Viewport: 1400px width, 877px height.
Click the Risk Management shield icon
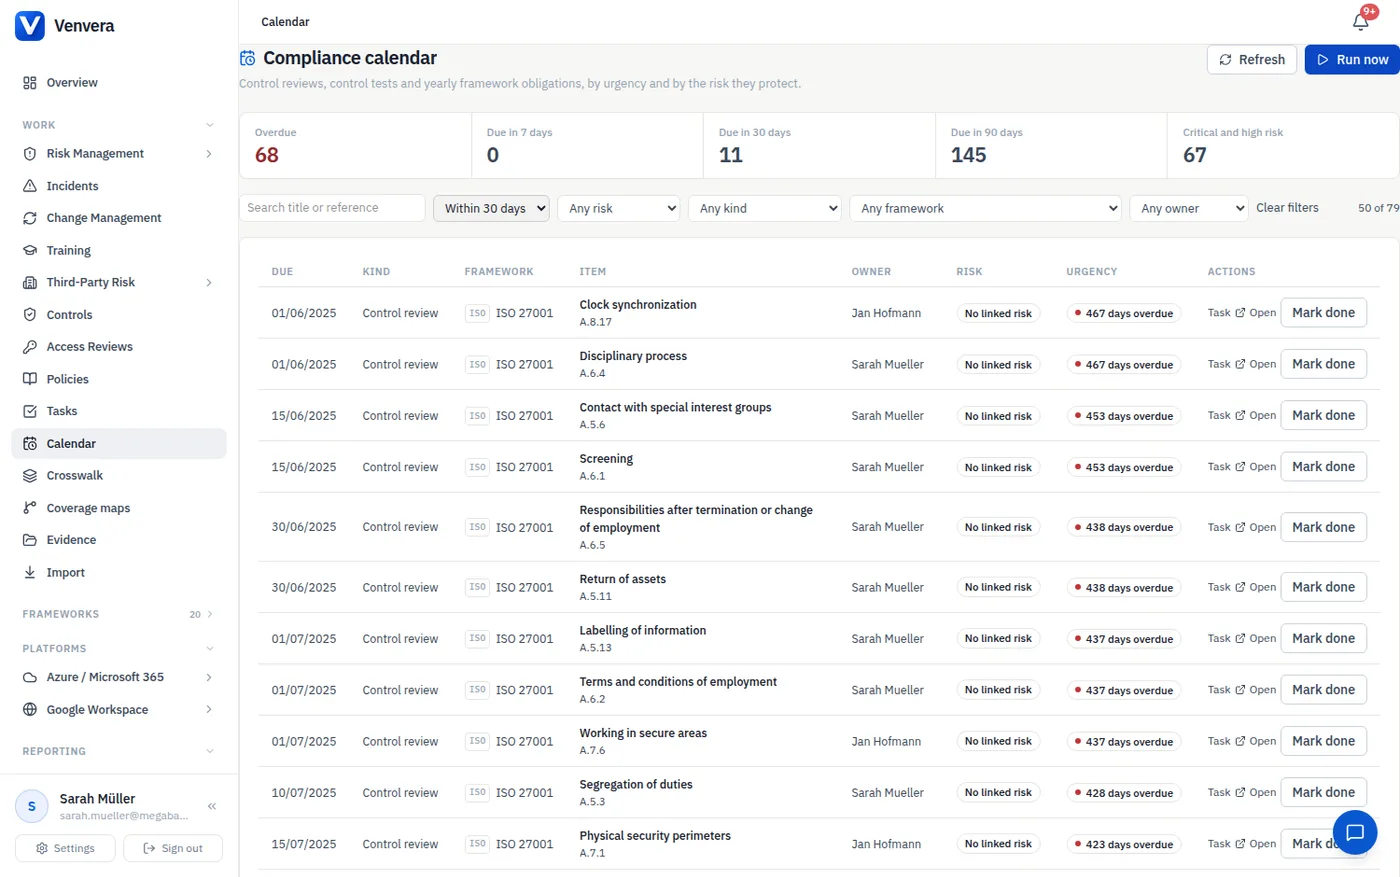click(30, 154)
